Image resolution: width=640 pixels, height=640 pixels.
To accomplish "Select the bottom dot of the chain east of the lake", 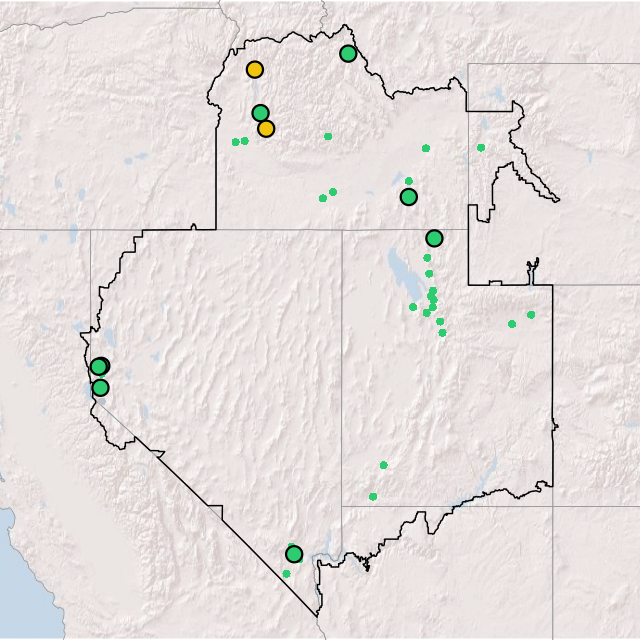I will 442,333.
